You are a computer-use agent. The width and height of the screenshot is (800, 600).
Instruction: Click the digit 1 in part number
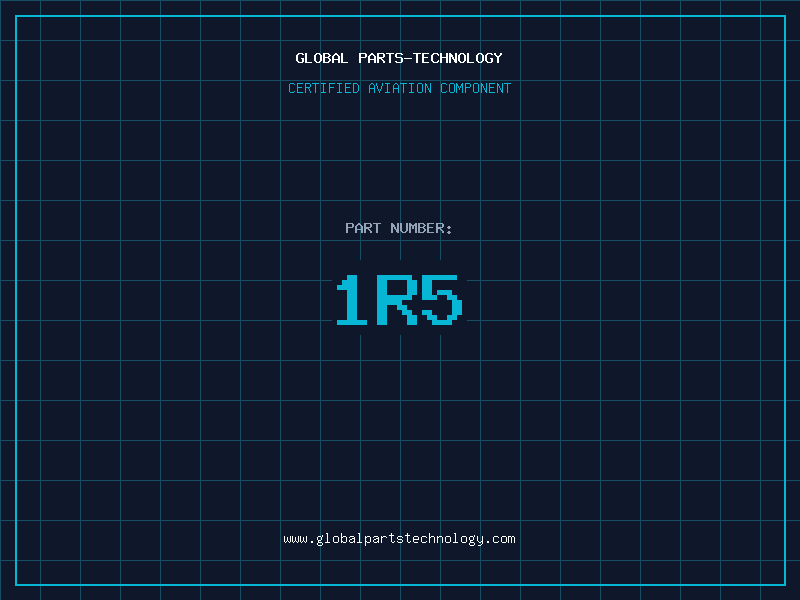[351, 300]
